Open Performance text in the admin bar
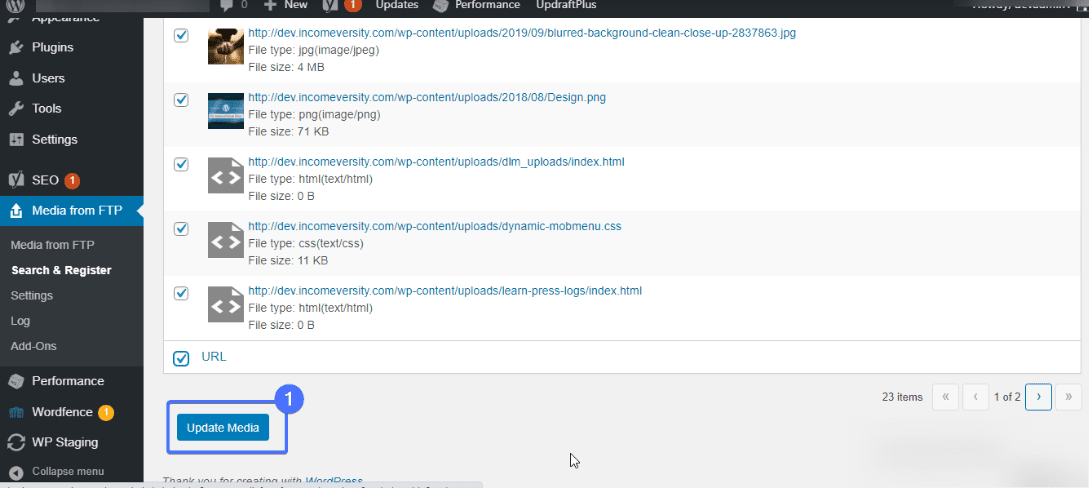Image resolution: width=1089 pixels, height=488 pixels. (x=488, y=5)
